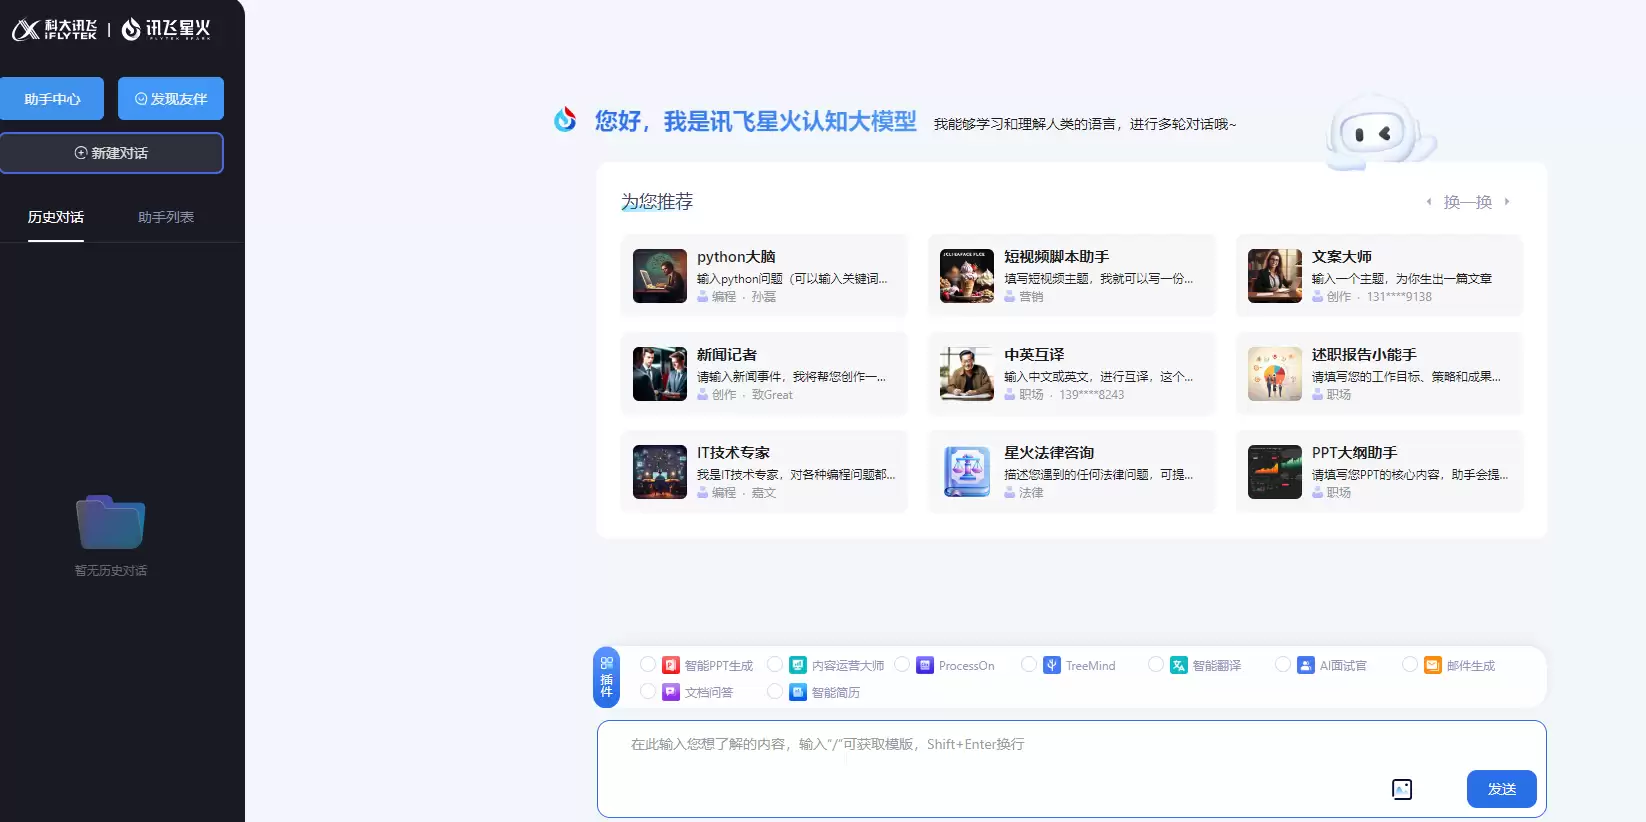This screenshot has width=1646, height=822.
Task: Click the robot mascot icon
Action: coord(1379,133)
